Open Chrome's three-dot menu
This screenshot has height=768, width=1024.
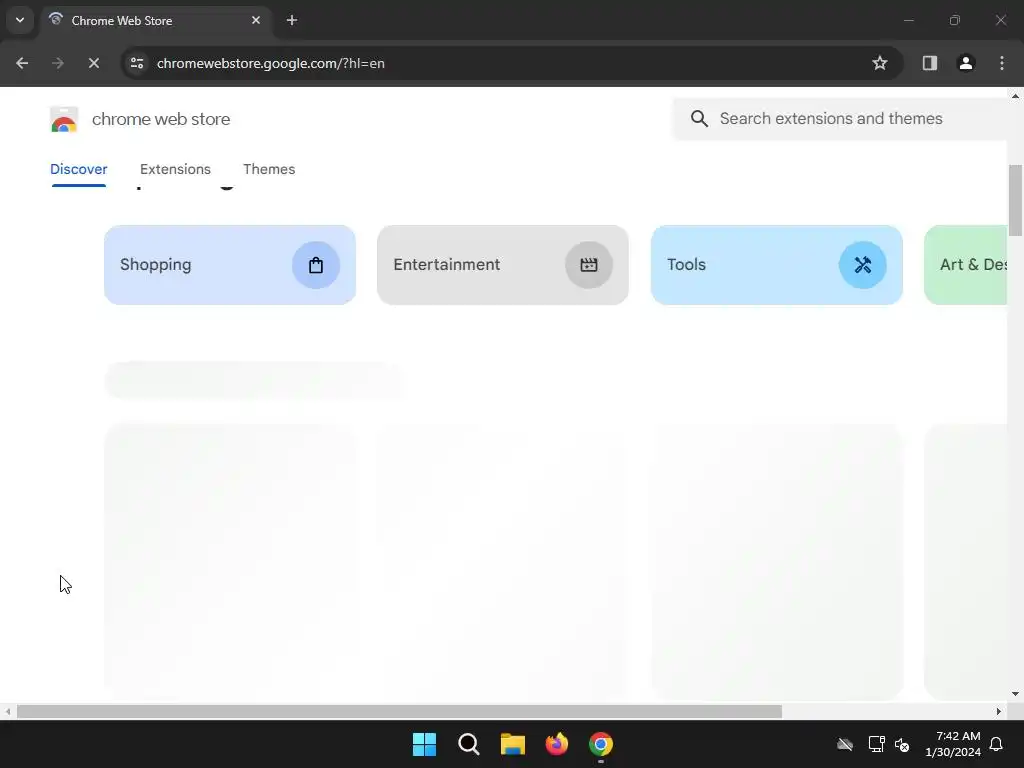pyautogui.click(x=1002, y=63)
